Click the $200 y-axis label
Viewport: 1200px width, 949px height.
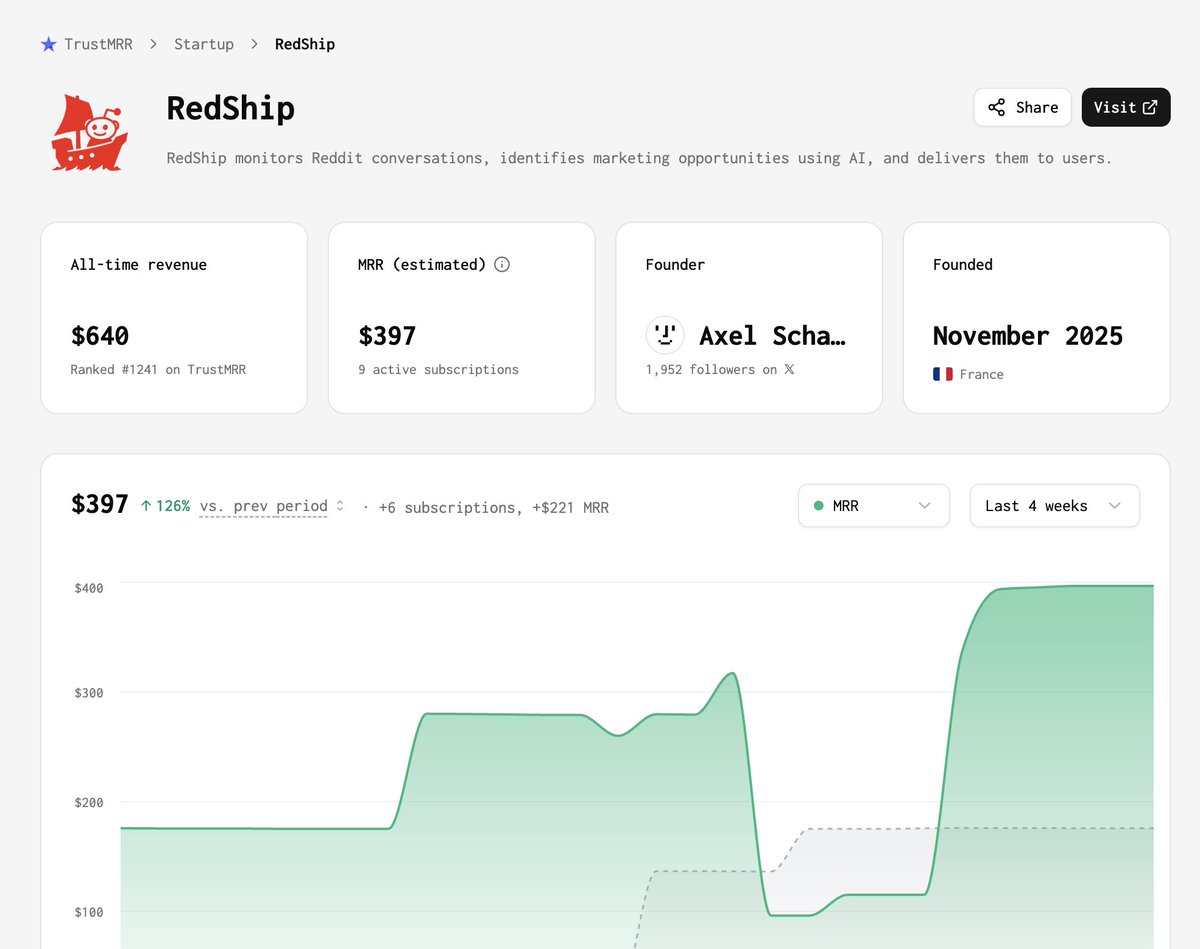tap(89, 803)
